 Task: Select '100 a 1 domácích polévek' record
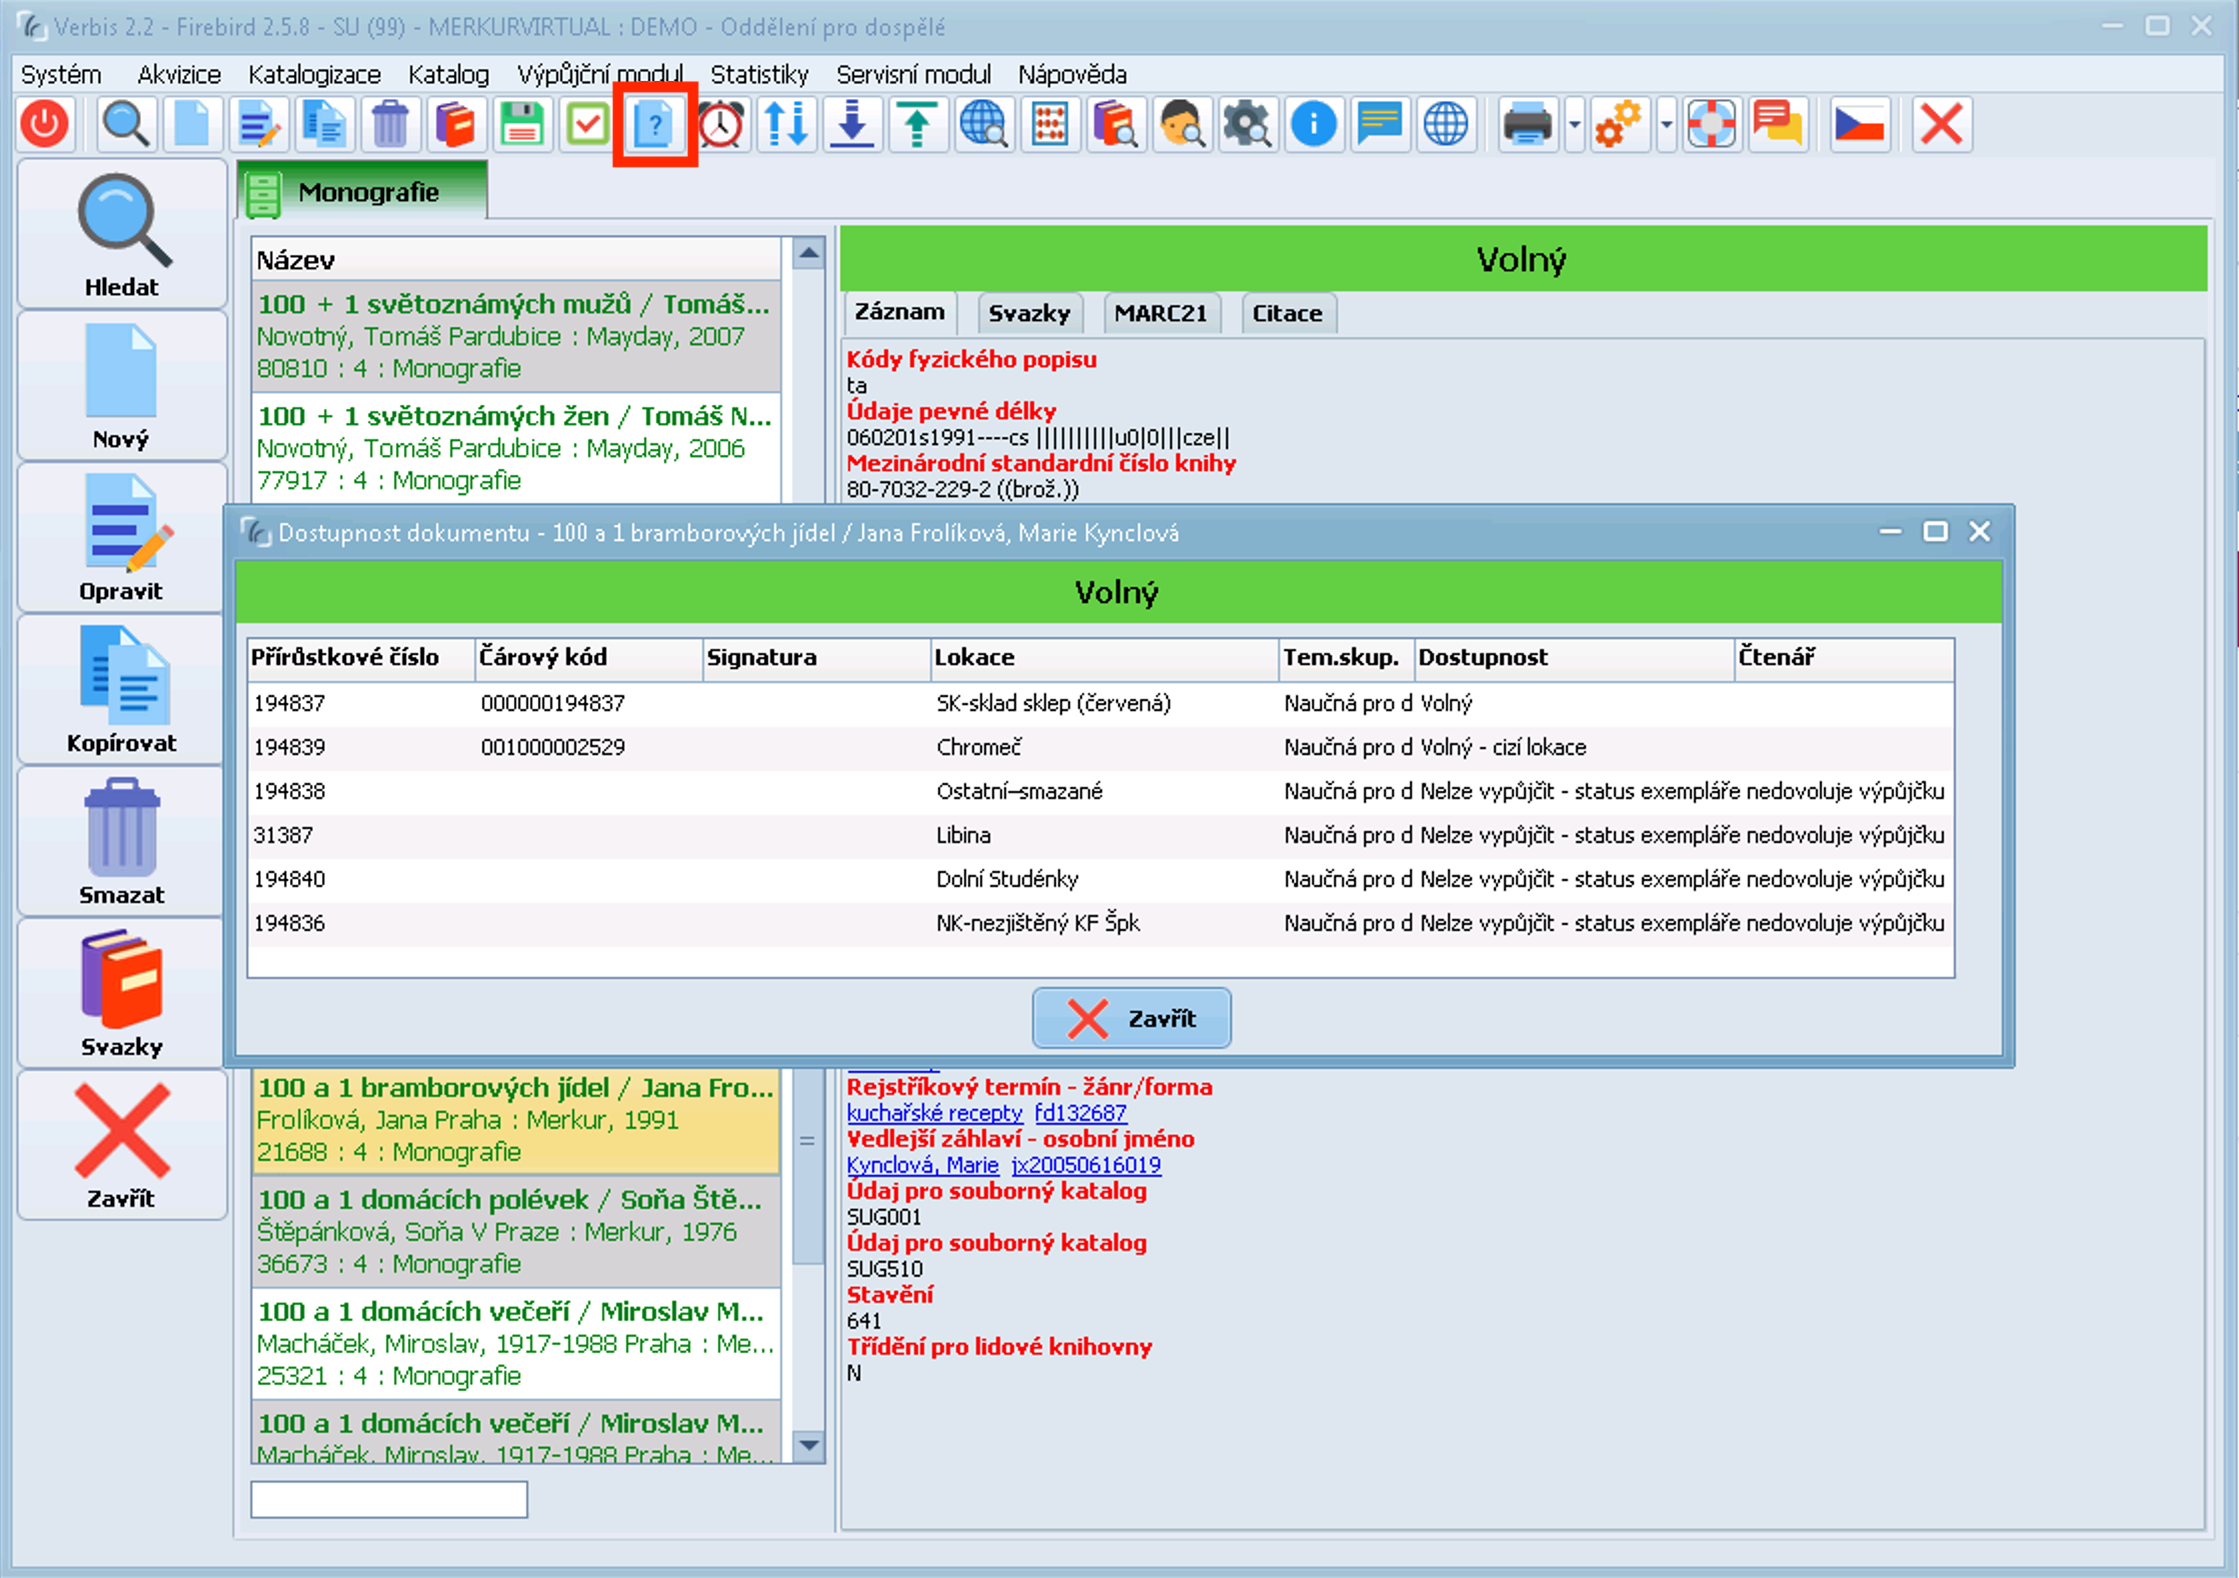pos(516,1230)
